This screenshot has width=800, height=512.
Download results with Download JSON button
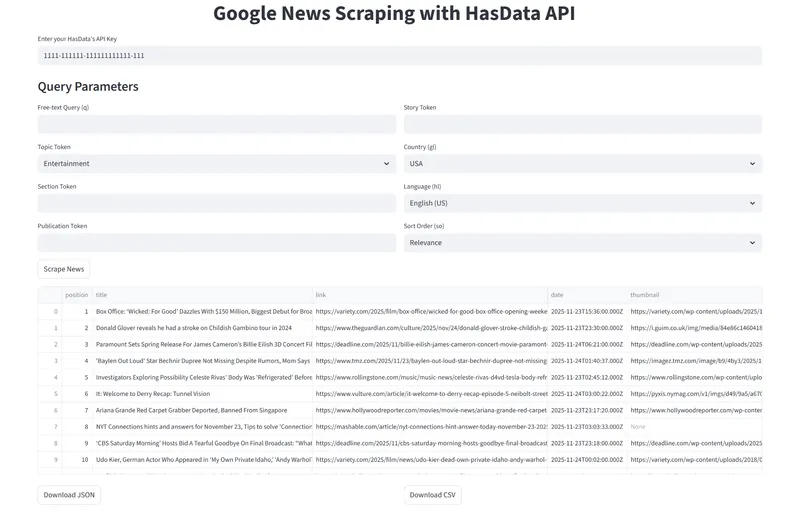69,494
